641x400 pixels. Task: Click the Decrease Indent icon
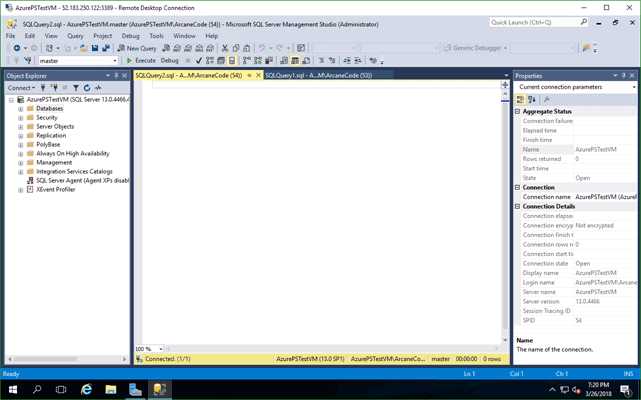pyautogui.click(x=347, y=61)
